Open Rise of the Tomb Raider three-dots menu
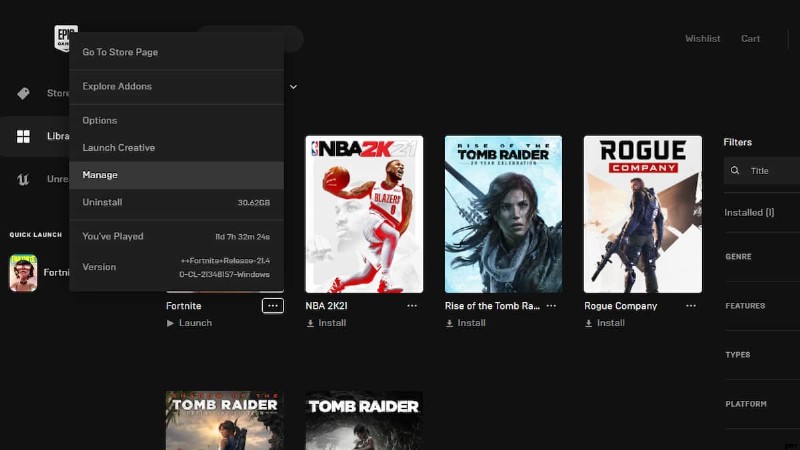Image resolution: width=800 pixels, height=450 pixels. click(x=552, y=306)
